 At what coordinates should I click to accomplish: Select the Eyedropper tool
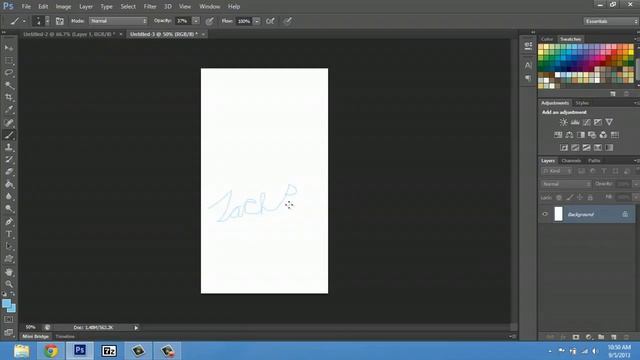9,110
